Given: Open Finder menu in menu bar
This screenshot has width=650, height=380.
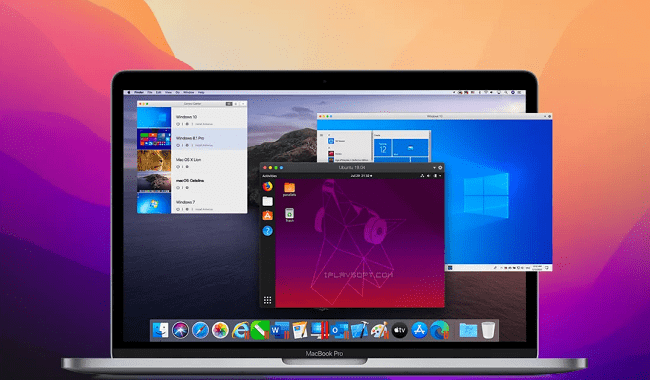Looking at the screenshot, I should 139,92.
